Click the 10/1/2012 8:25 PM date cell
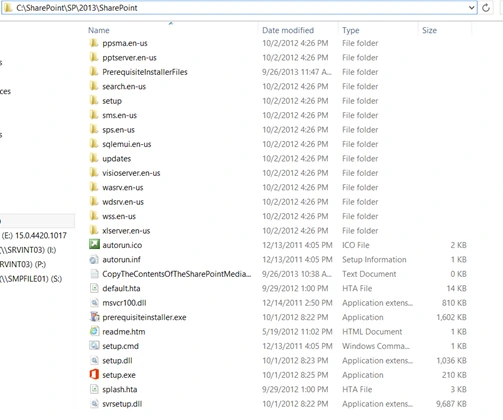The width and height of the screenshot is (503, 420). (x=295, y=375)
